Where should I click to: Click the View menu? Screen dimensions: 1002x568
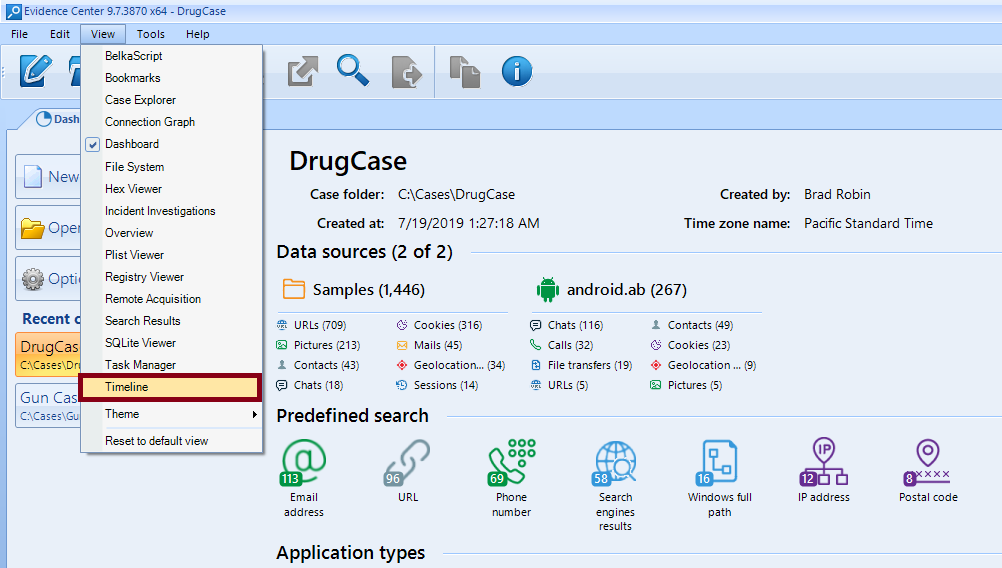[x=103, y=34]
